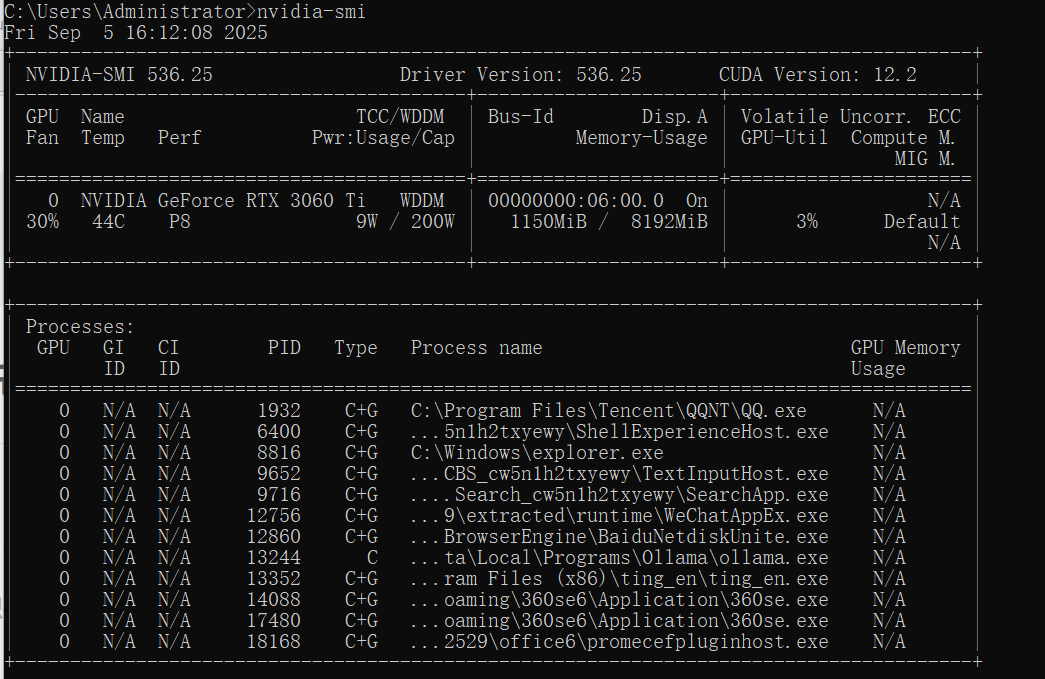
Task: Click the Volatile Uncorr. ECC header
Action: coord(850,117)
